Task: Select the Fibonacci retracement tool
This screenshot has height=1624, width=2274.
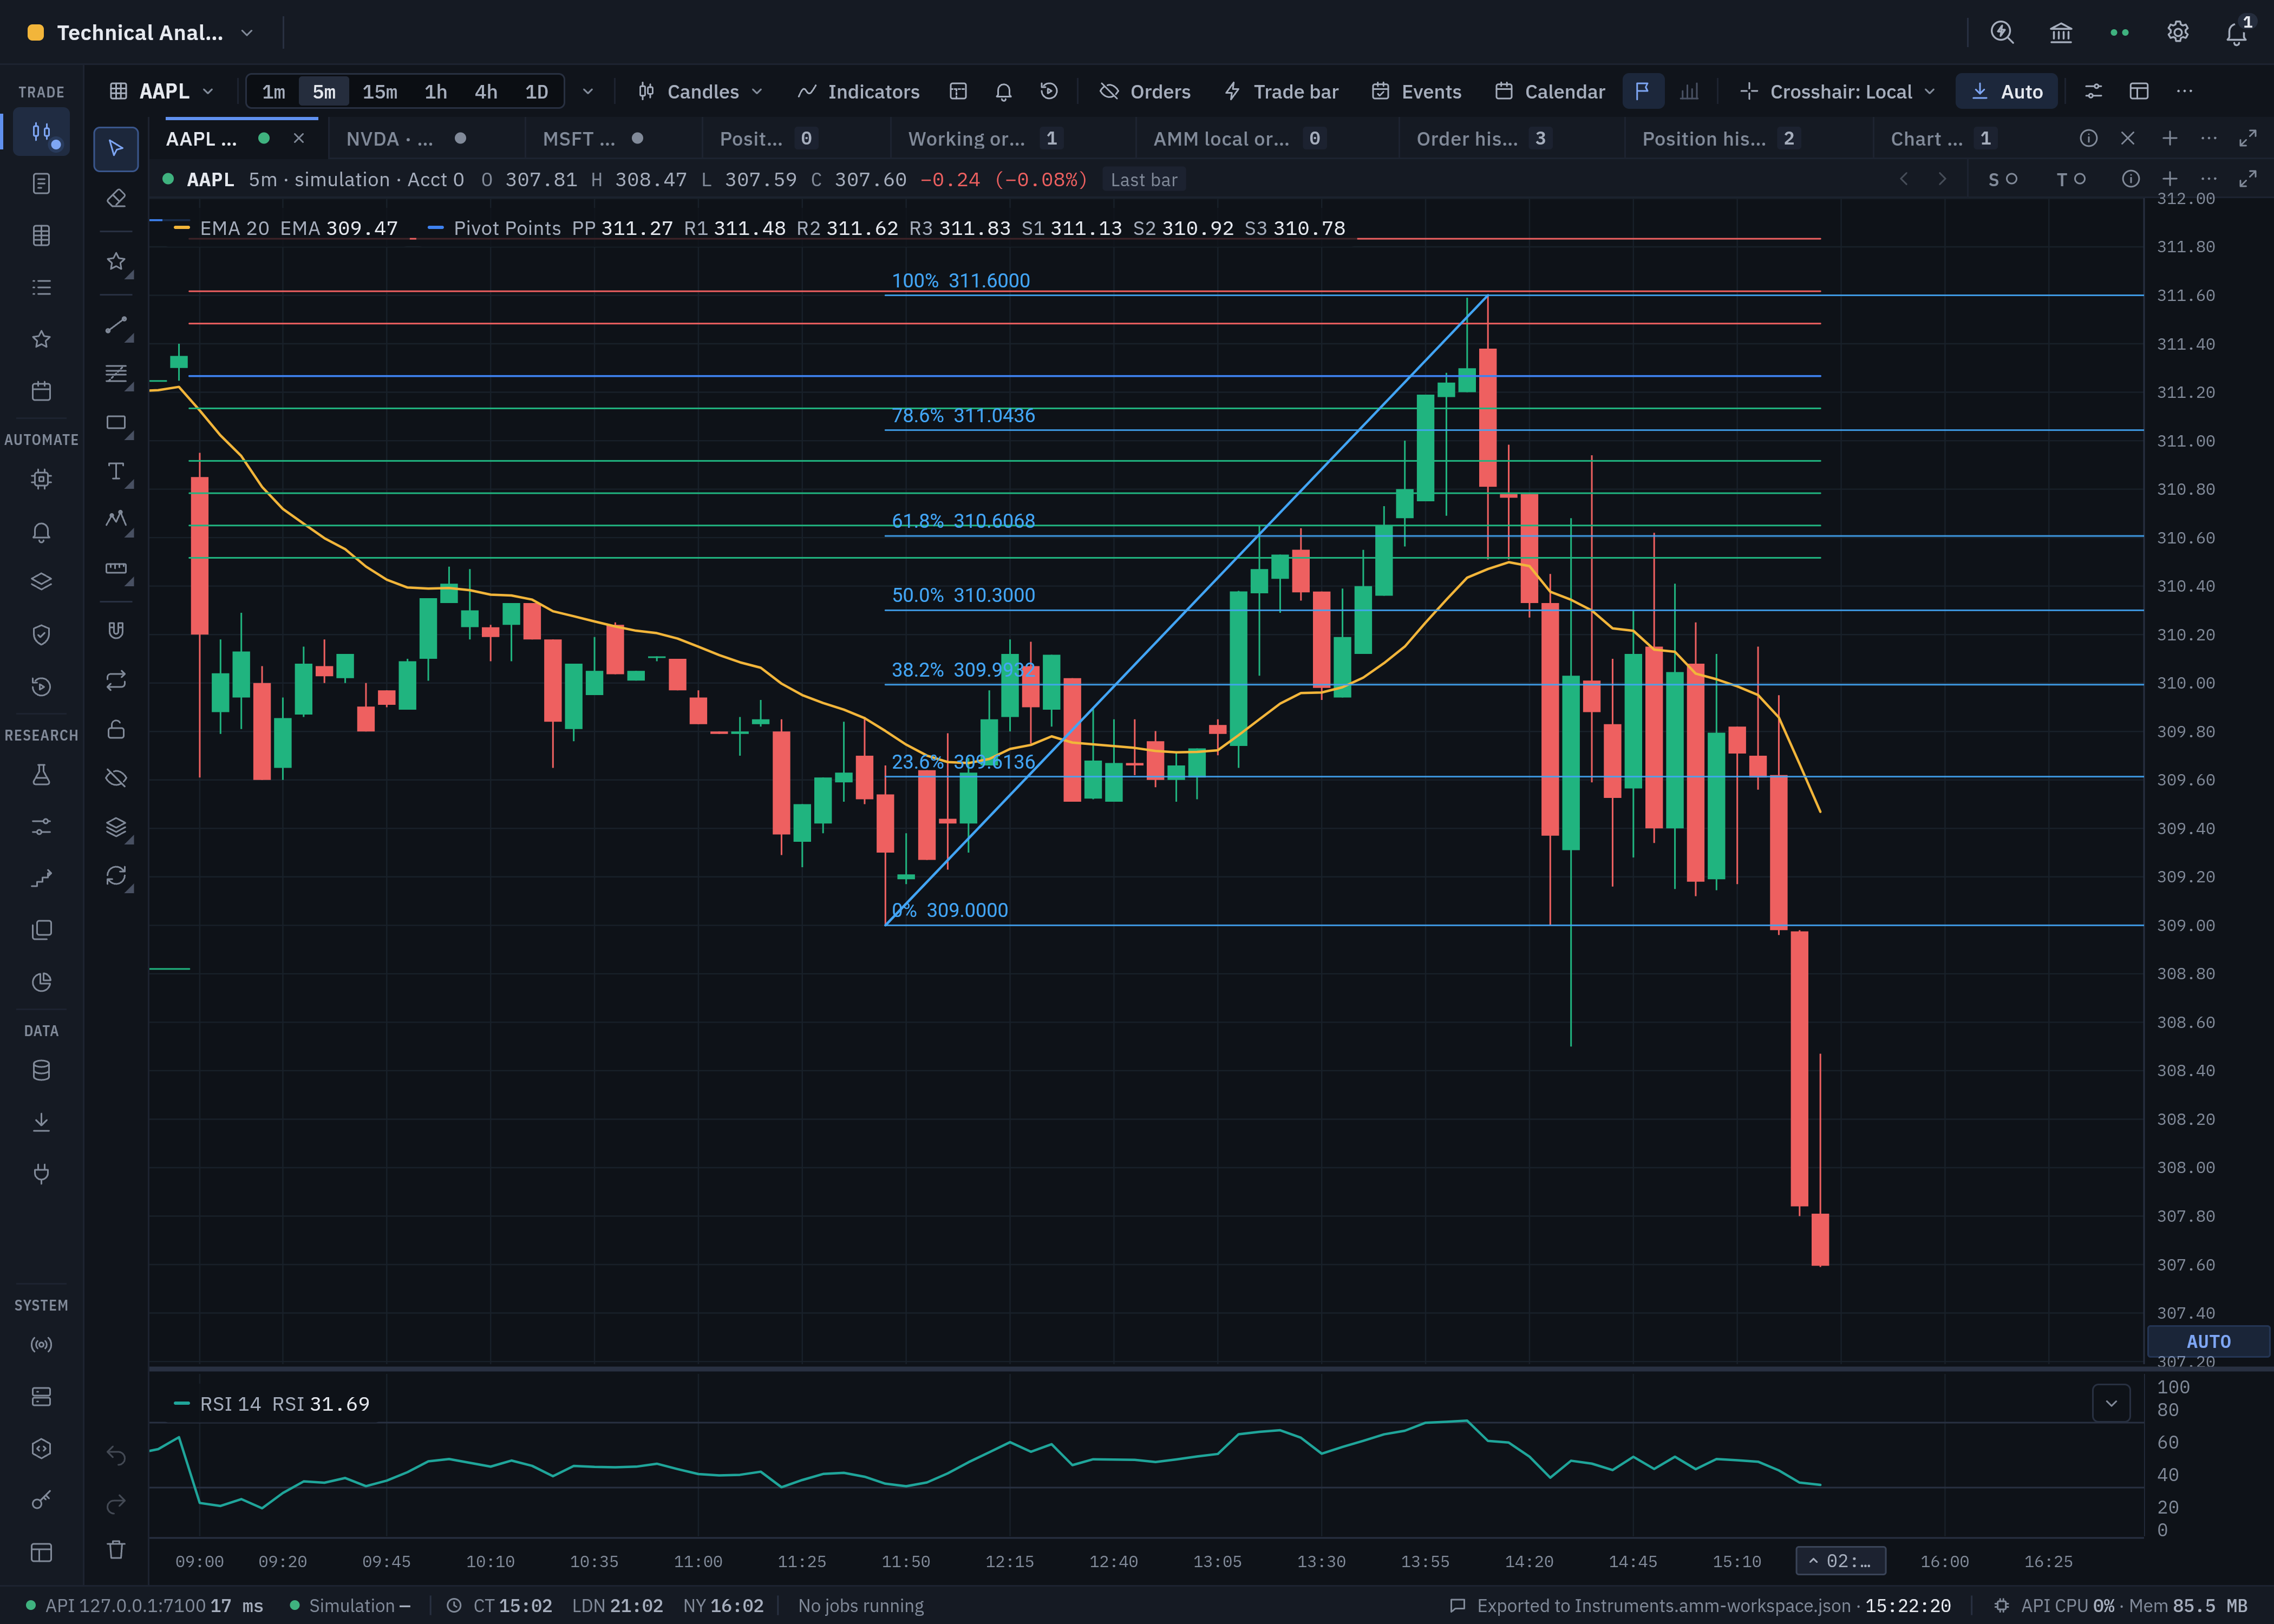Action: [x=116, y=373]
